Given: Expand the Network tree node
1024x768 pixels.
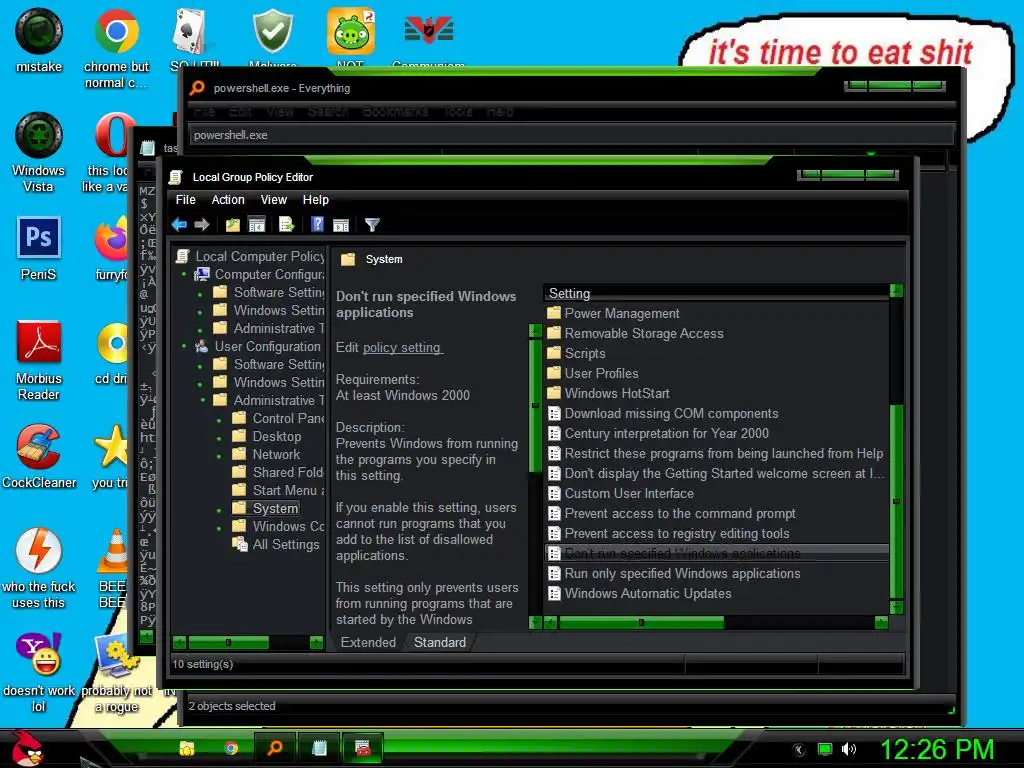Looking at the screenshot, I should click(x=219, y=455).
